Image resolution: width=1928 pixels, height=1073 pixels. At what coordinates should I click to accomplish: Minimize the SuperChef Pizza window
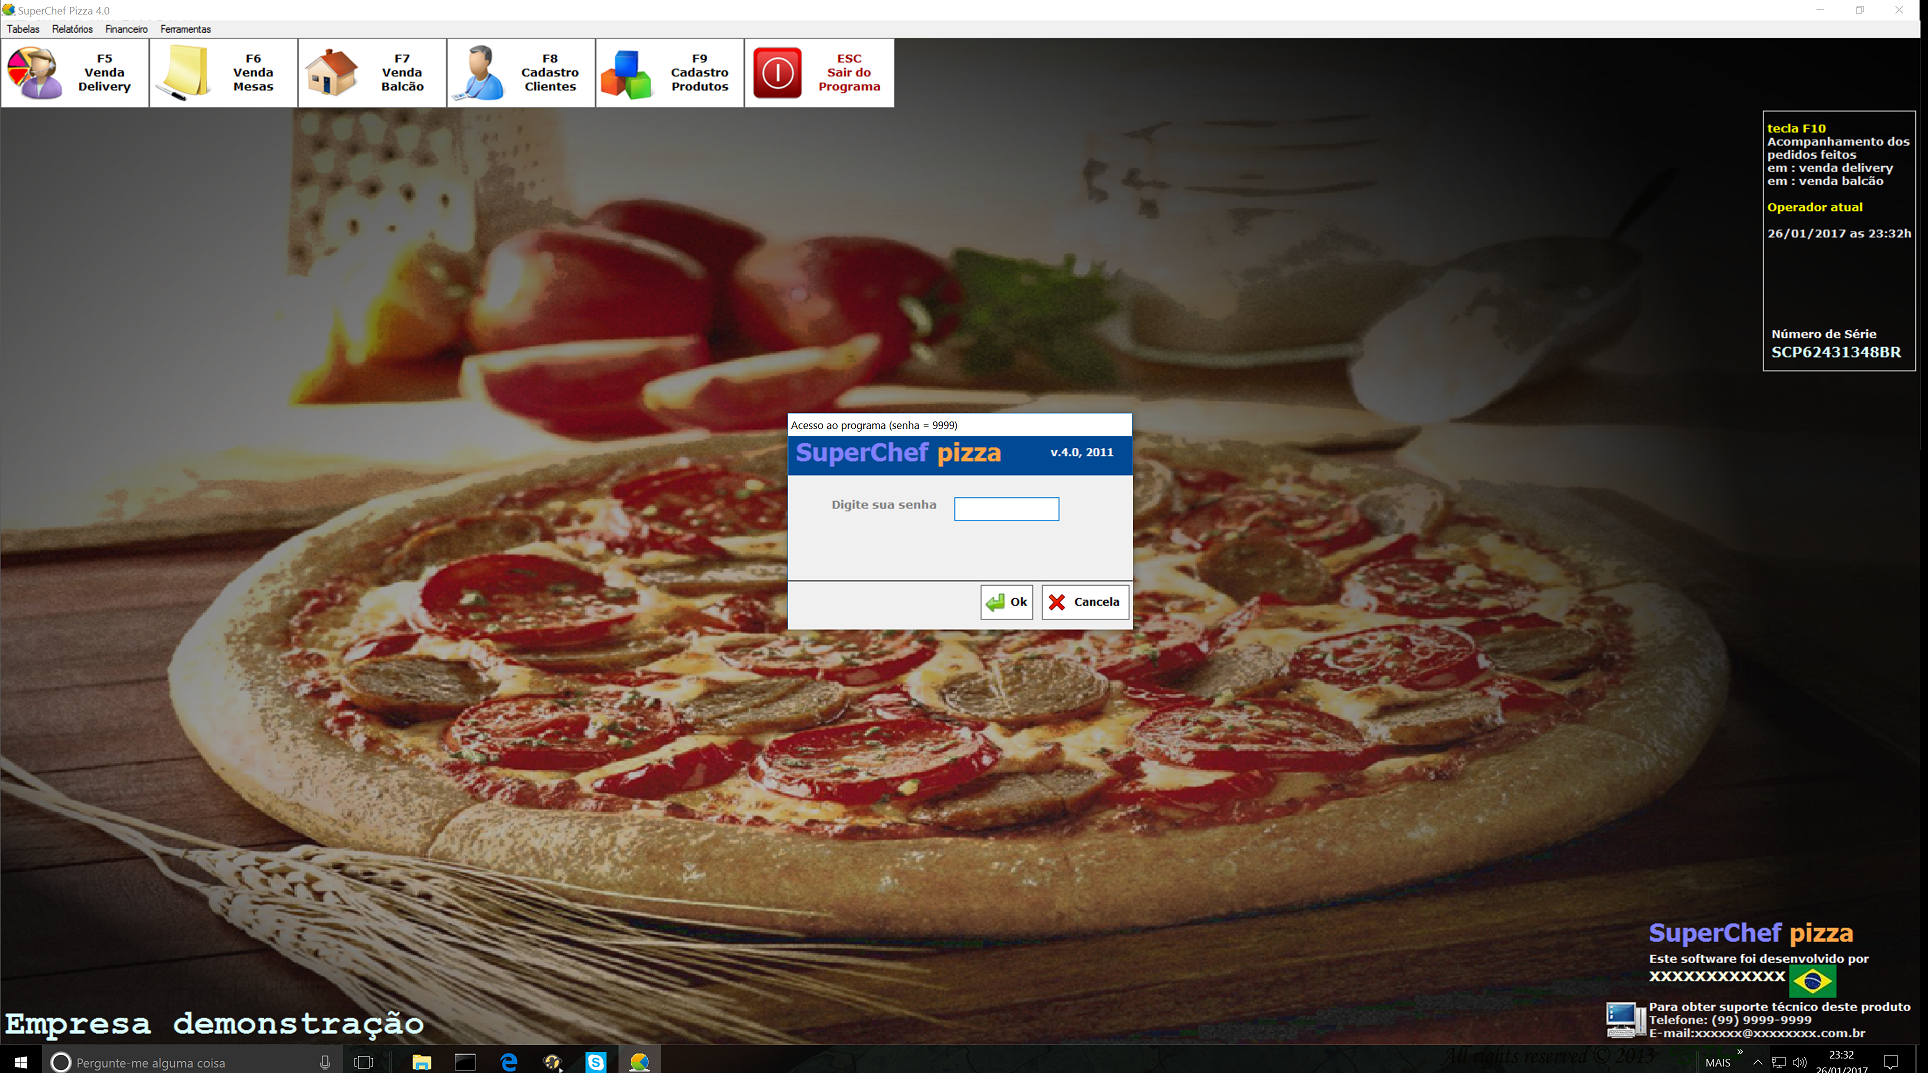point(1820,10)
